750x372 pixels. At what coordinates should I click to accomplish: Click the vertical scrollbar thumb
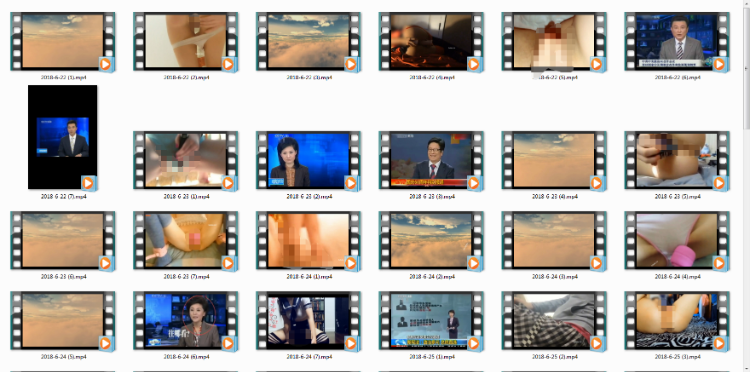point(746,69)
